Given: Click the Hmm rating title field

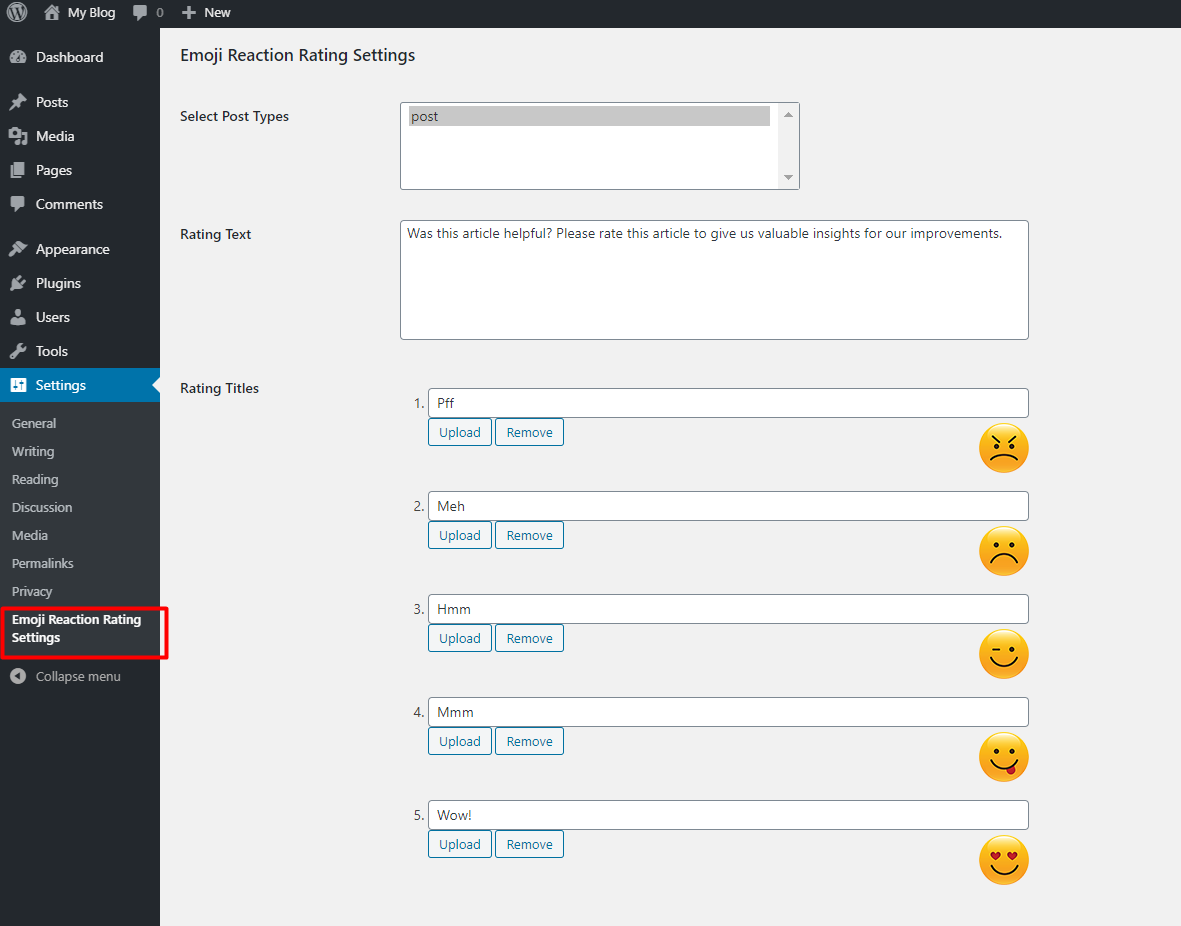Looking at the screenshot, I should click(x=728, y=609).
